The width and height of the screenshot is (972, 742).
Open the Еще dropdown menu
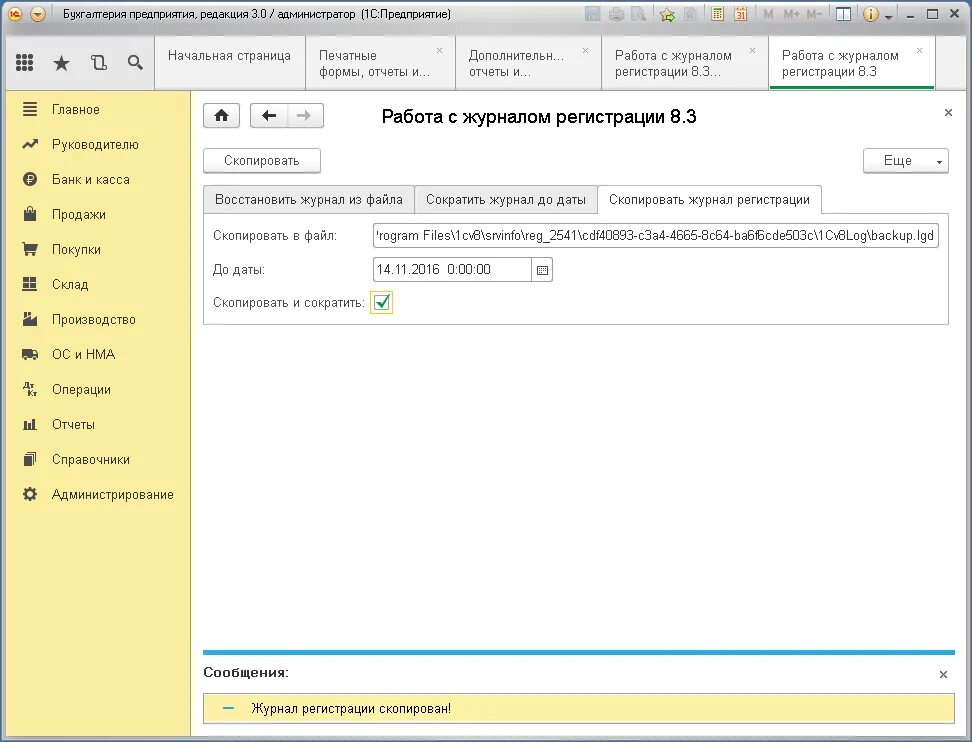click(x=906, y=161)
